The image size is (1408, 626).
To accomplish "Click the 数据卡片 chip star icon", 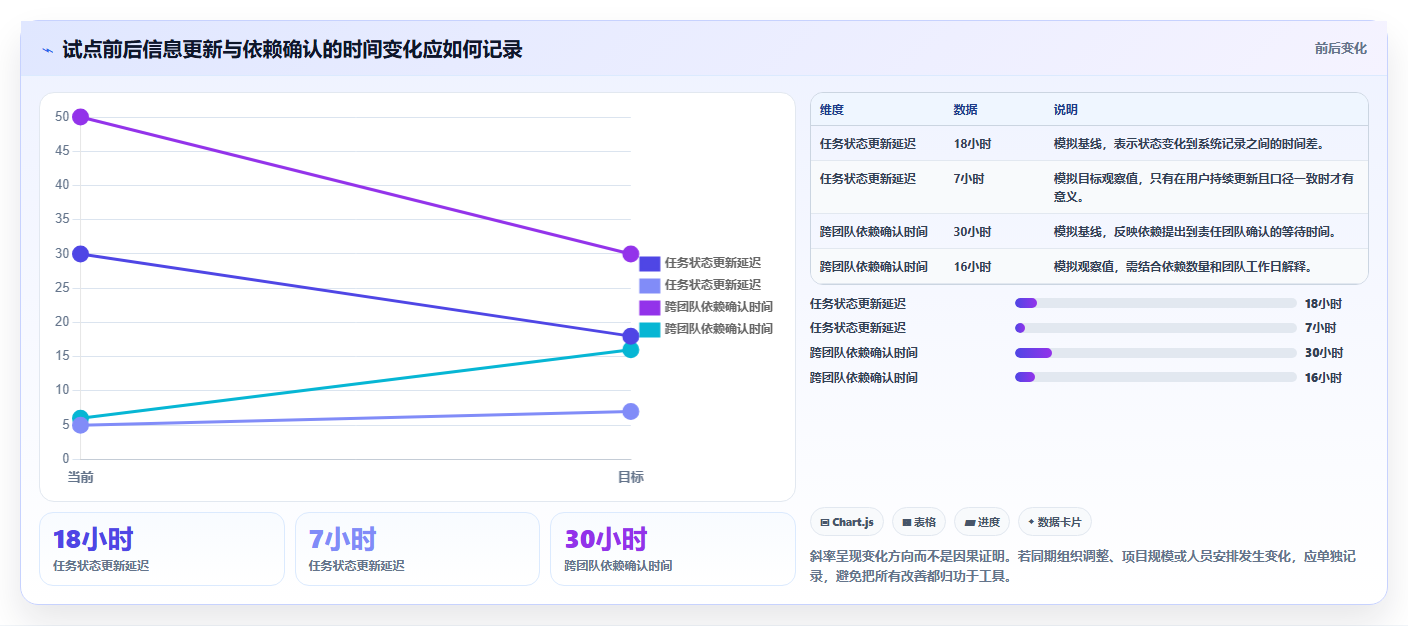I will [1031, 522].
